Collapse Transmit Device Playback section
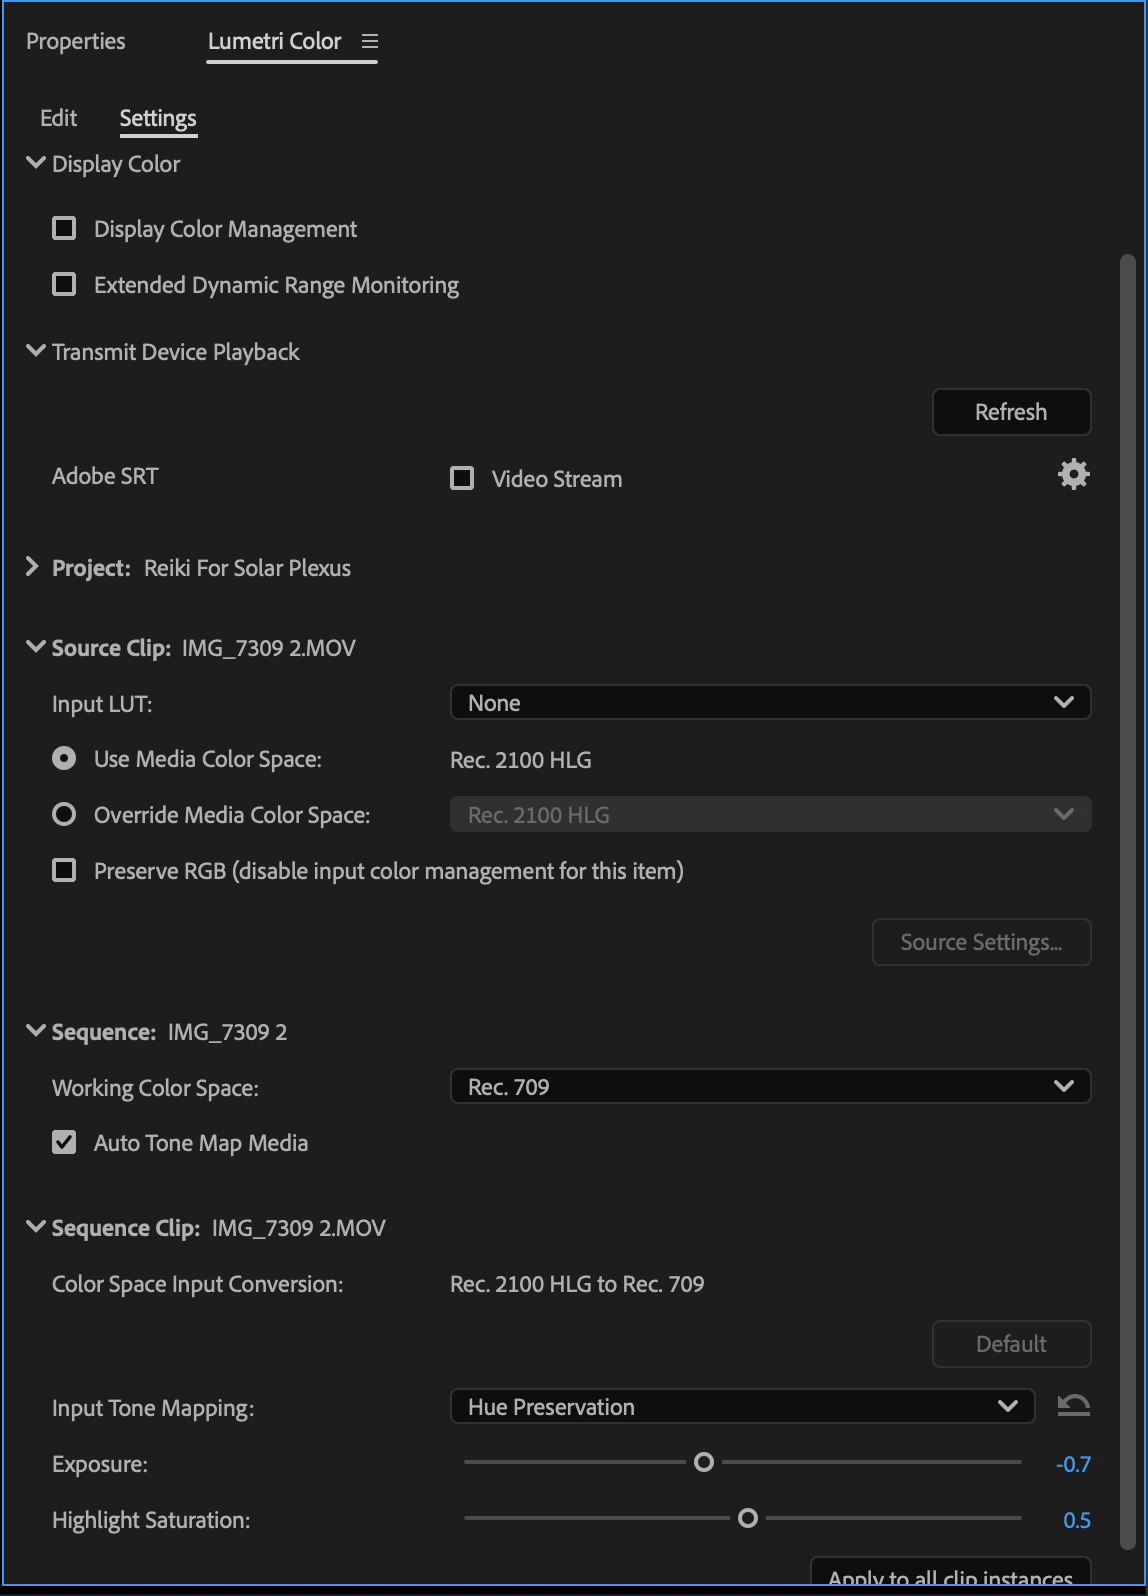Viewport: 1148px width, 1596px height. (36, 351)
